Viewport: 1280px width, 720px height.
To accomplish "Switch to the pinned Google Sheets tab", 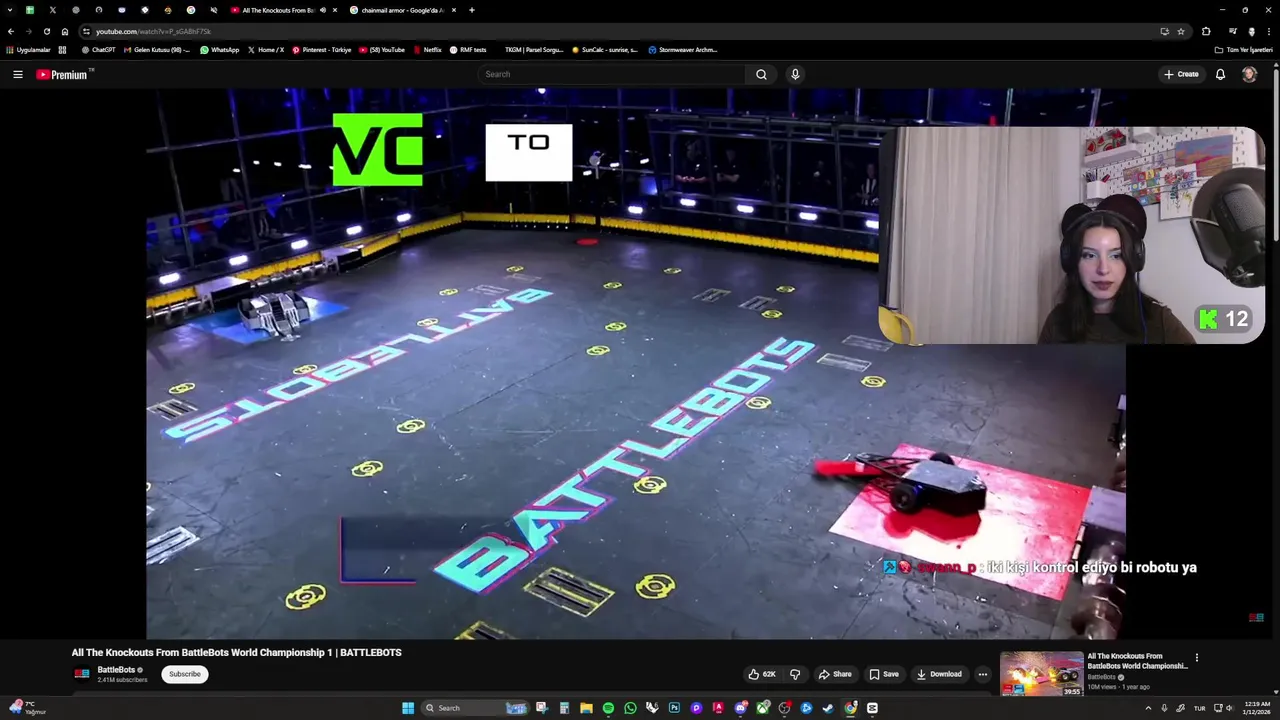I will pos(30,10).
